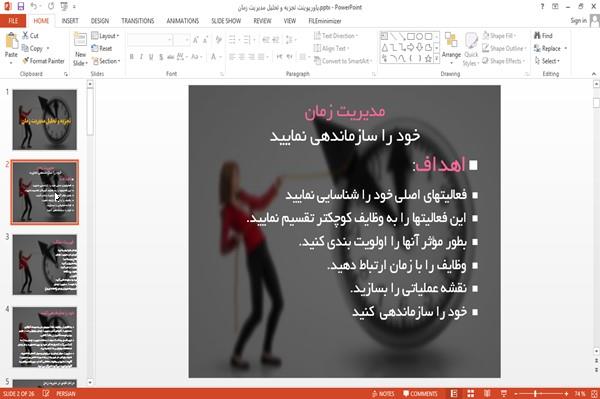The image size is (600, 399).
Task: Switch to Reading view
Action: pyautogui.click(x=487, y=394)
